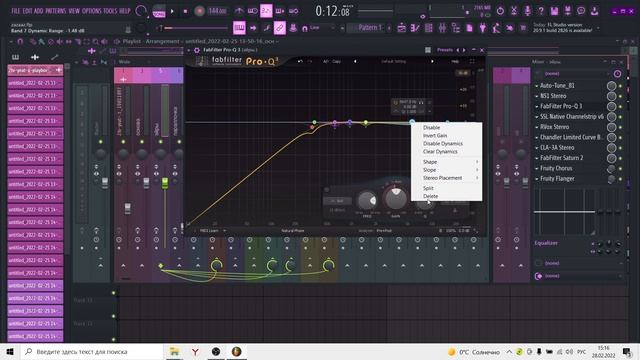The image size is (640, 360).
Task: Open the Pro-Q 3 Presets button
Action: tap(445, 50)
